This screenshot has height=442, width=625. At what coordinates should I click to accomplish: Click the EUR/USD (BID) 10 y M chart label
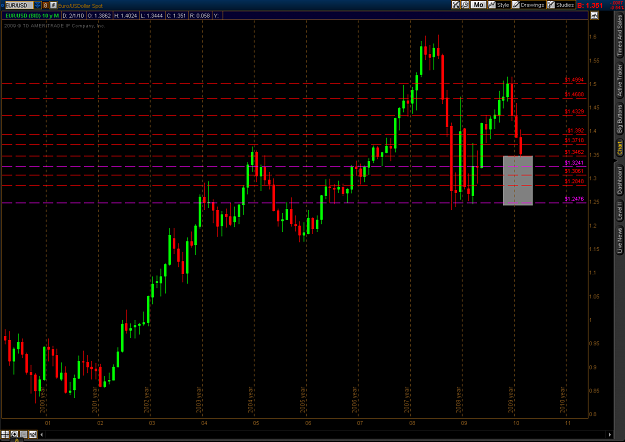(x=32, y=16)
